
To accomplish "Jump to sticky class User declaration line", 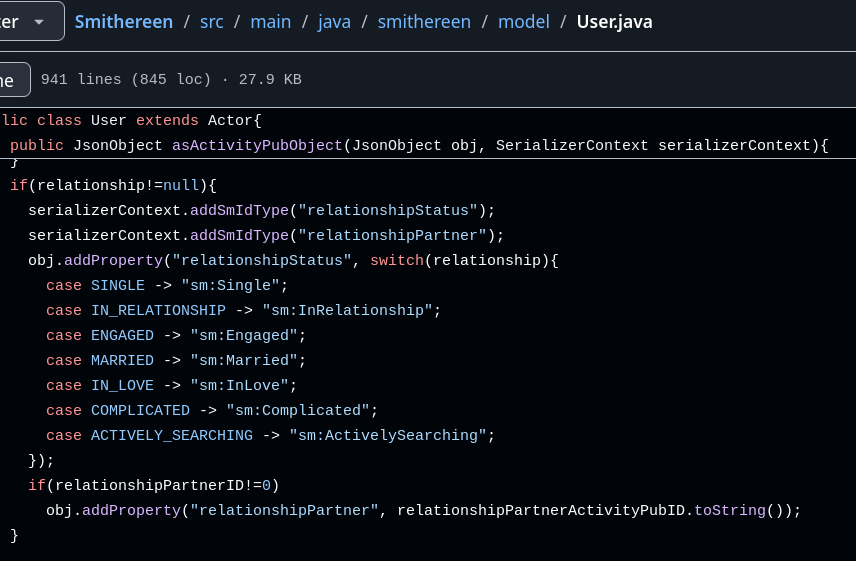I will pyautogui.click(x=130, y=120).
